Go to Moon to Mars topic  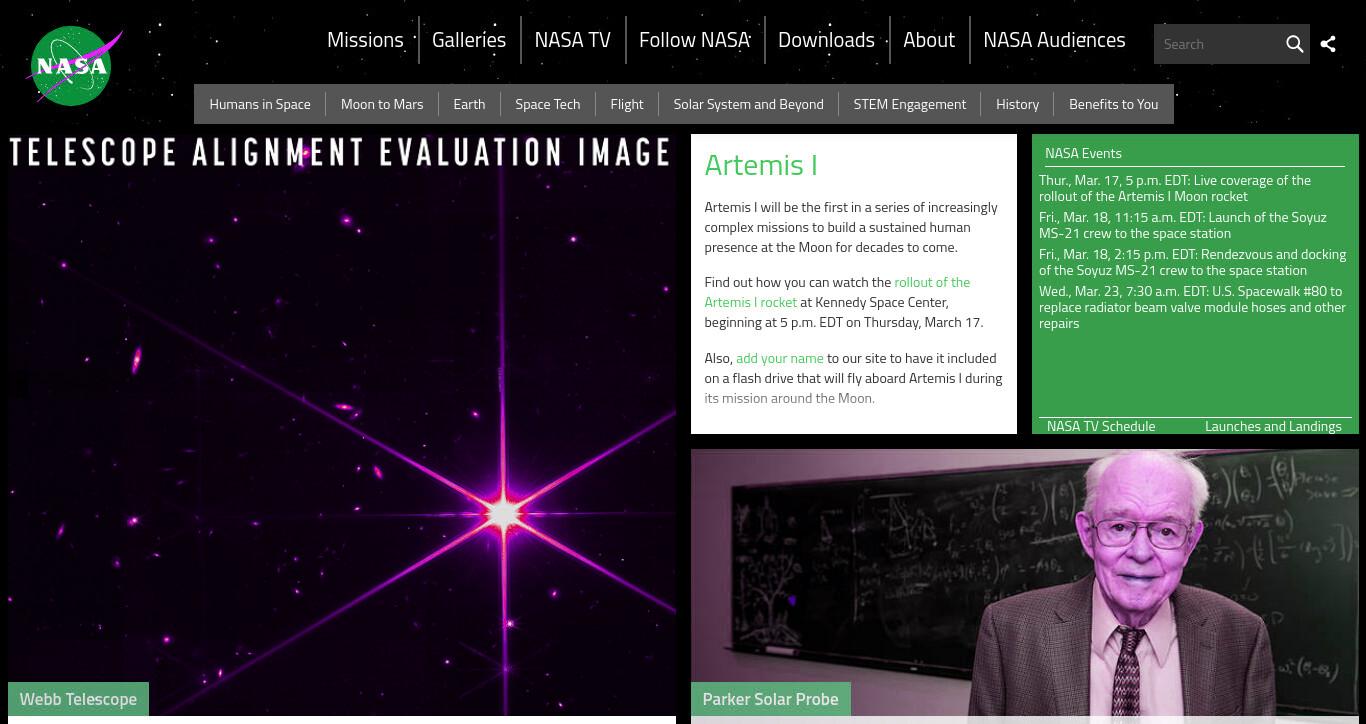382,104
